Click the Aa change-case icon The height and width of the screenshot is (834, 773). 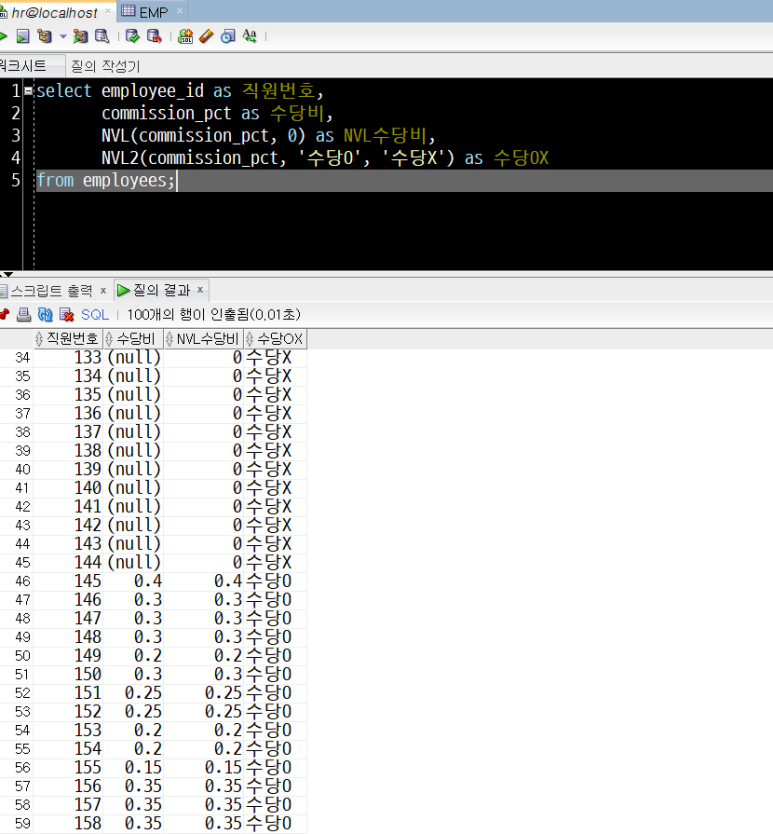[x=250, y=36]
